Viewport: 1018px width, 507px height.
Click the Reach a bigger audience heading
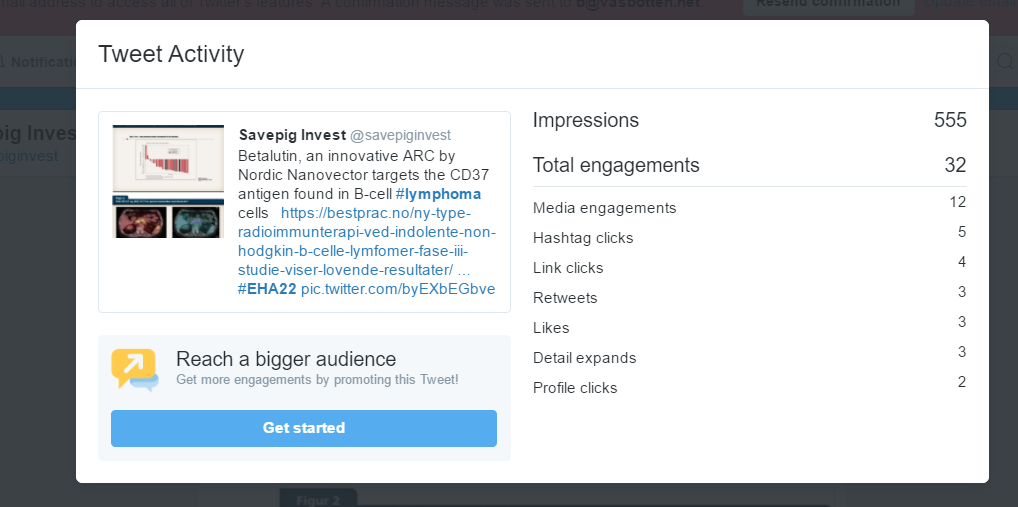coord(286,359)
